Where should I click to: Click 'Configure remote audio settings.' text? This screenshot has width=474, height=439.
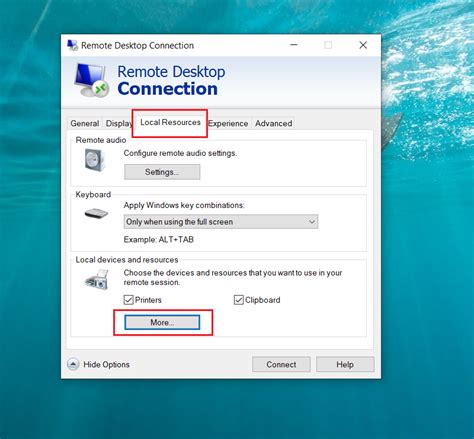click(180, 153)
